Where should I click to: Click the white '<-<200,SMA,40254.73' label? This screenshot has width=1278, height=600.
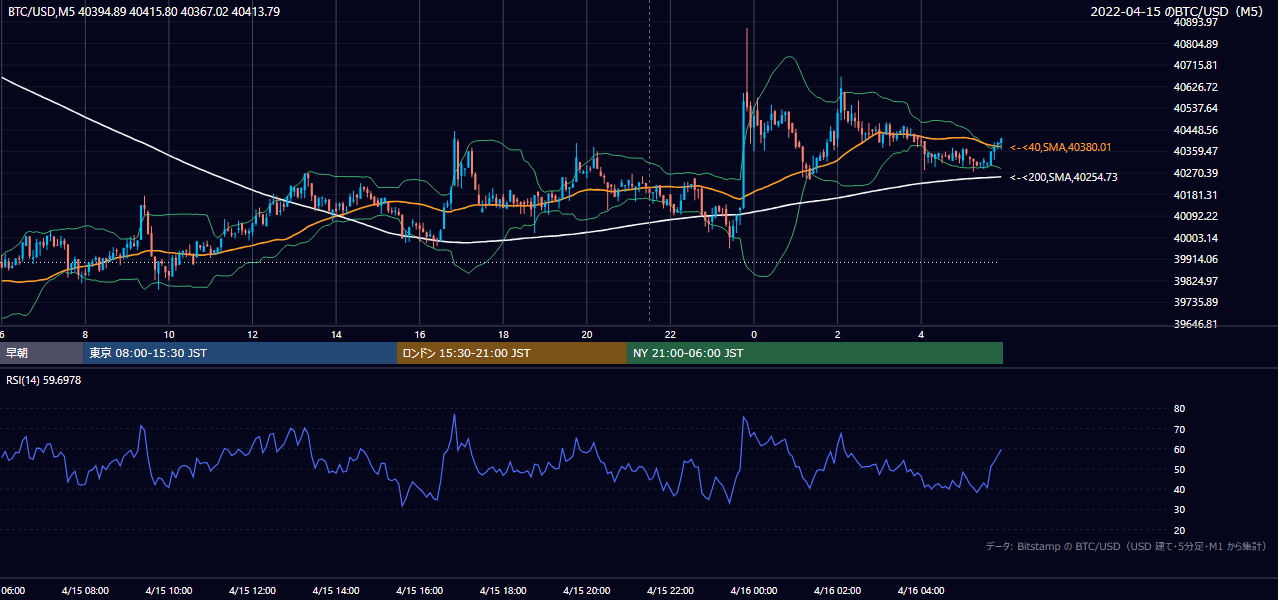pos(1064,177)
